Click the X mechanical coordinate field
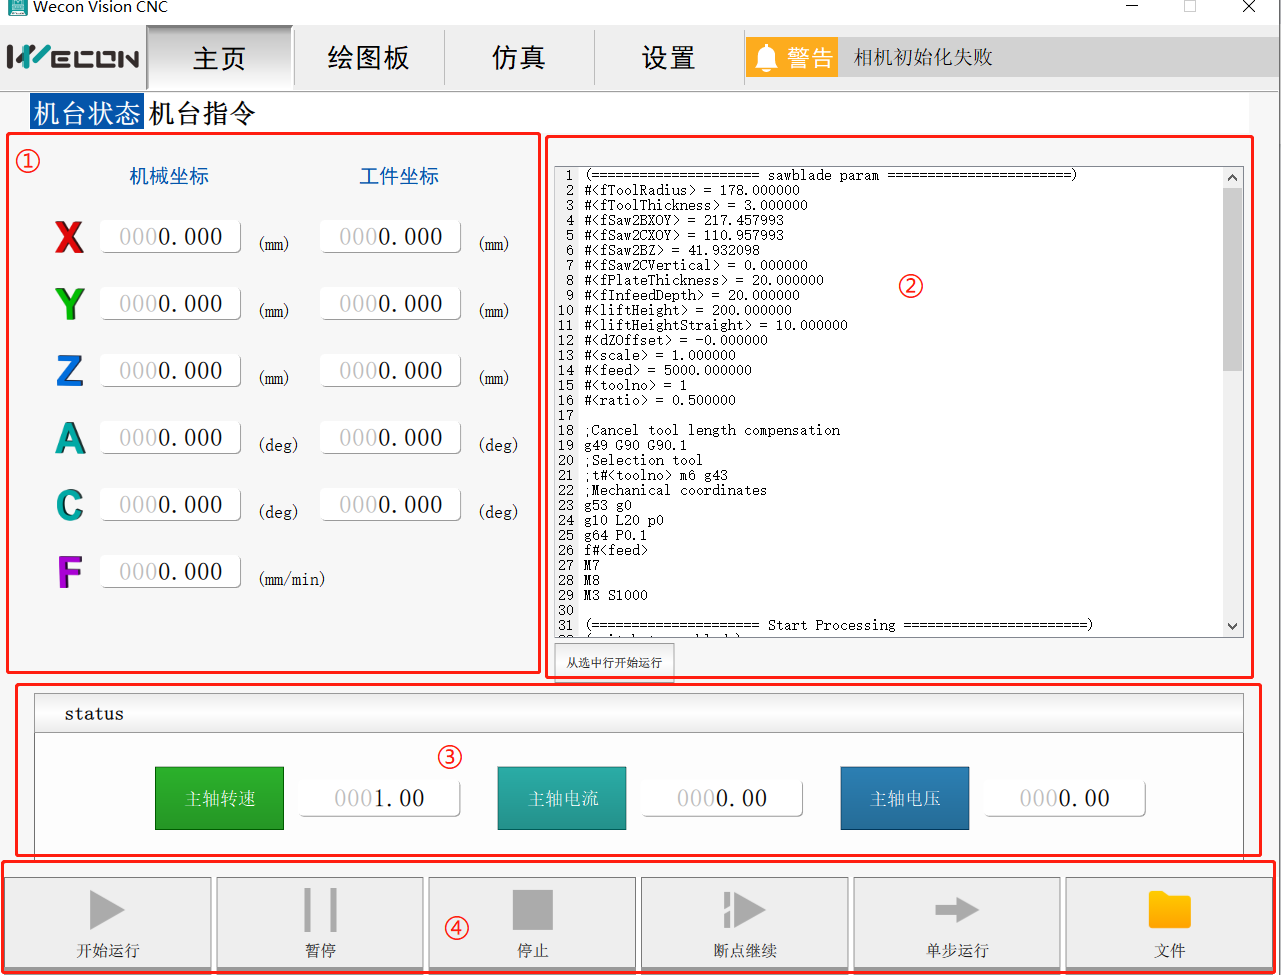1281x975 pixels. tap(170, 237)
